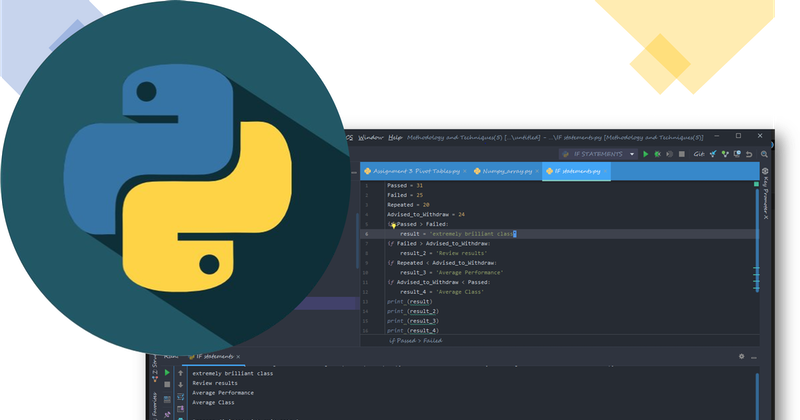Click code line 'Repeated = 20'
The width and height of the screenshot is (800, 420).
[x=408, y=205]
